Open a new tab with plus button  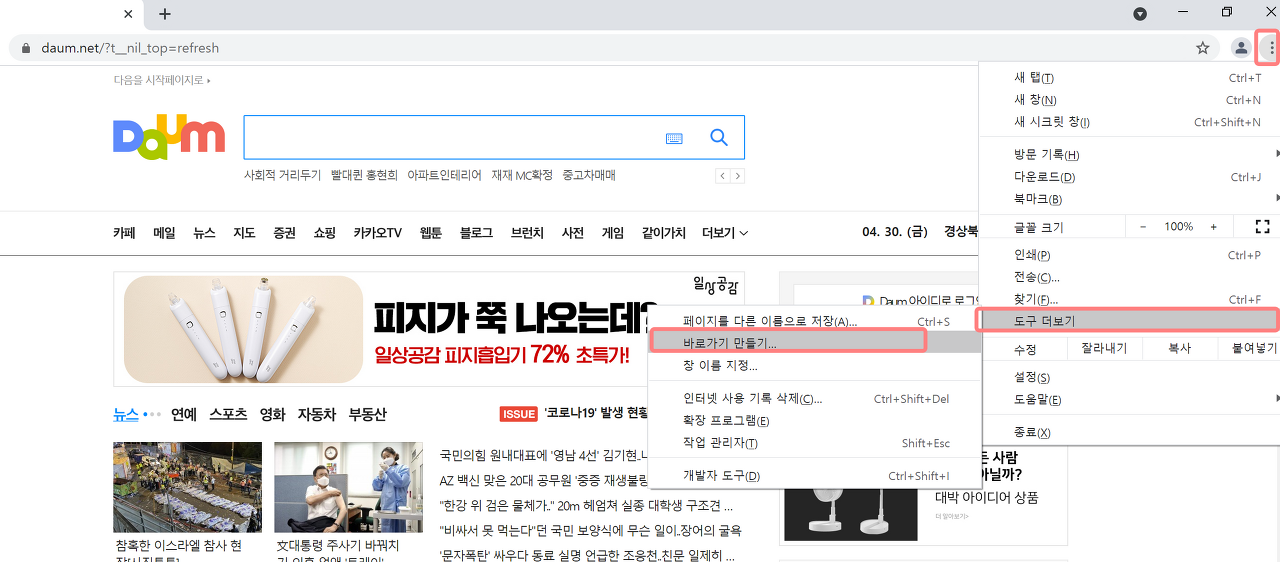(x=165, y=14)
